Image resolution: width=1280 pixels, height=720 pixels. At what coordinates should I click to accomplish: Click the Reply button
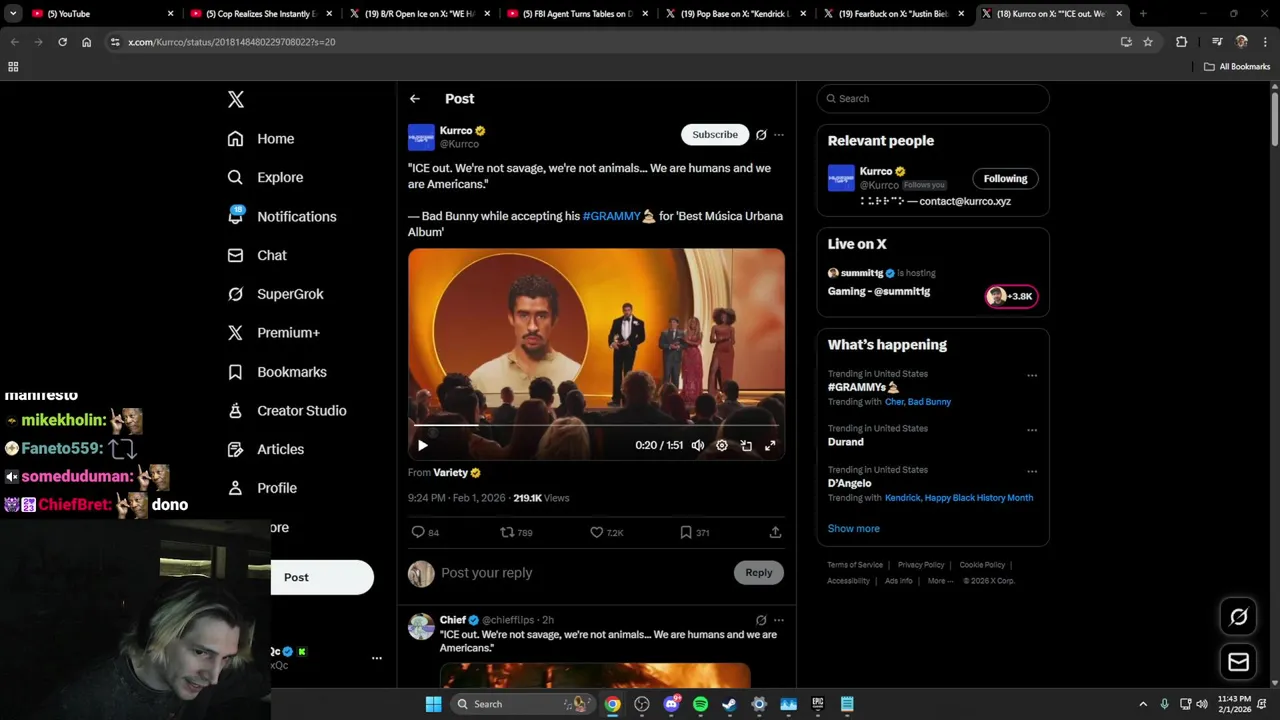[x=759, y=573]
